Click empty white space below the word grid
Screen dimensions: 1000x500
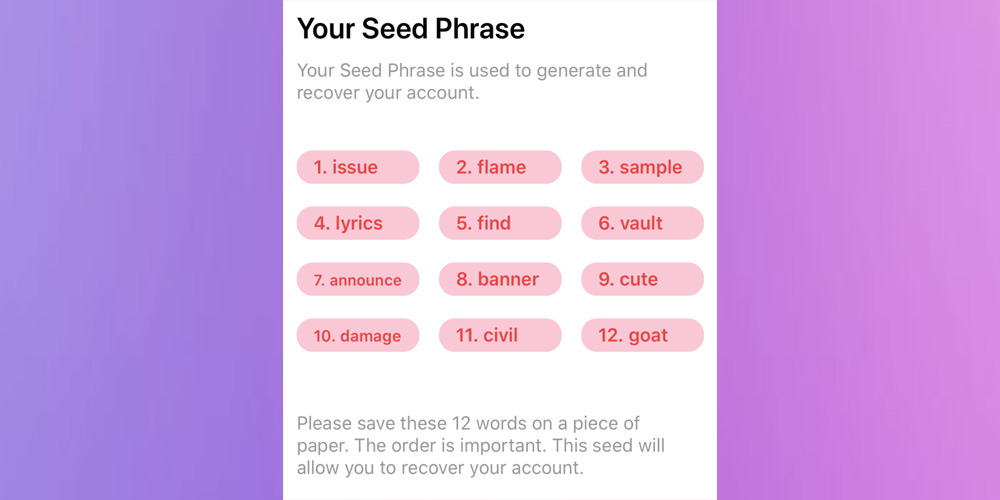[x=499, y=383]
